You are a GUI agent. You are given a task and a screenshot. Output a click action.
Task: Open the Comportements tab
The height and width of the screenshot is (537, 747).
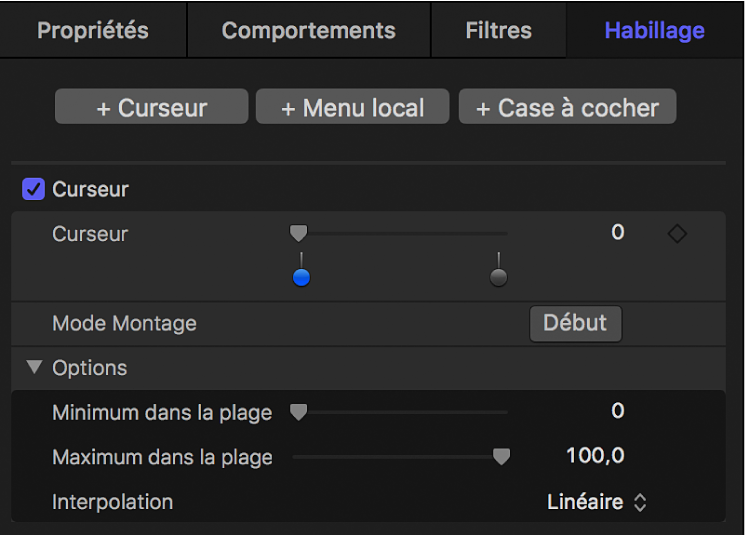click(309, 30)
